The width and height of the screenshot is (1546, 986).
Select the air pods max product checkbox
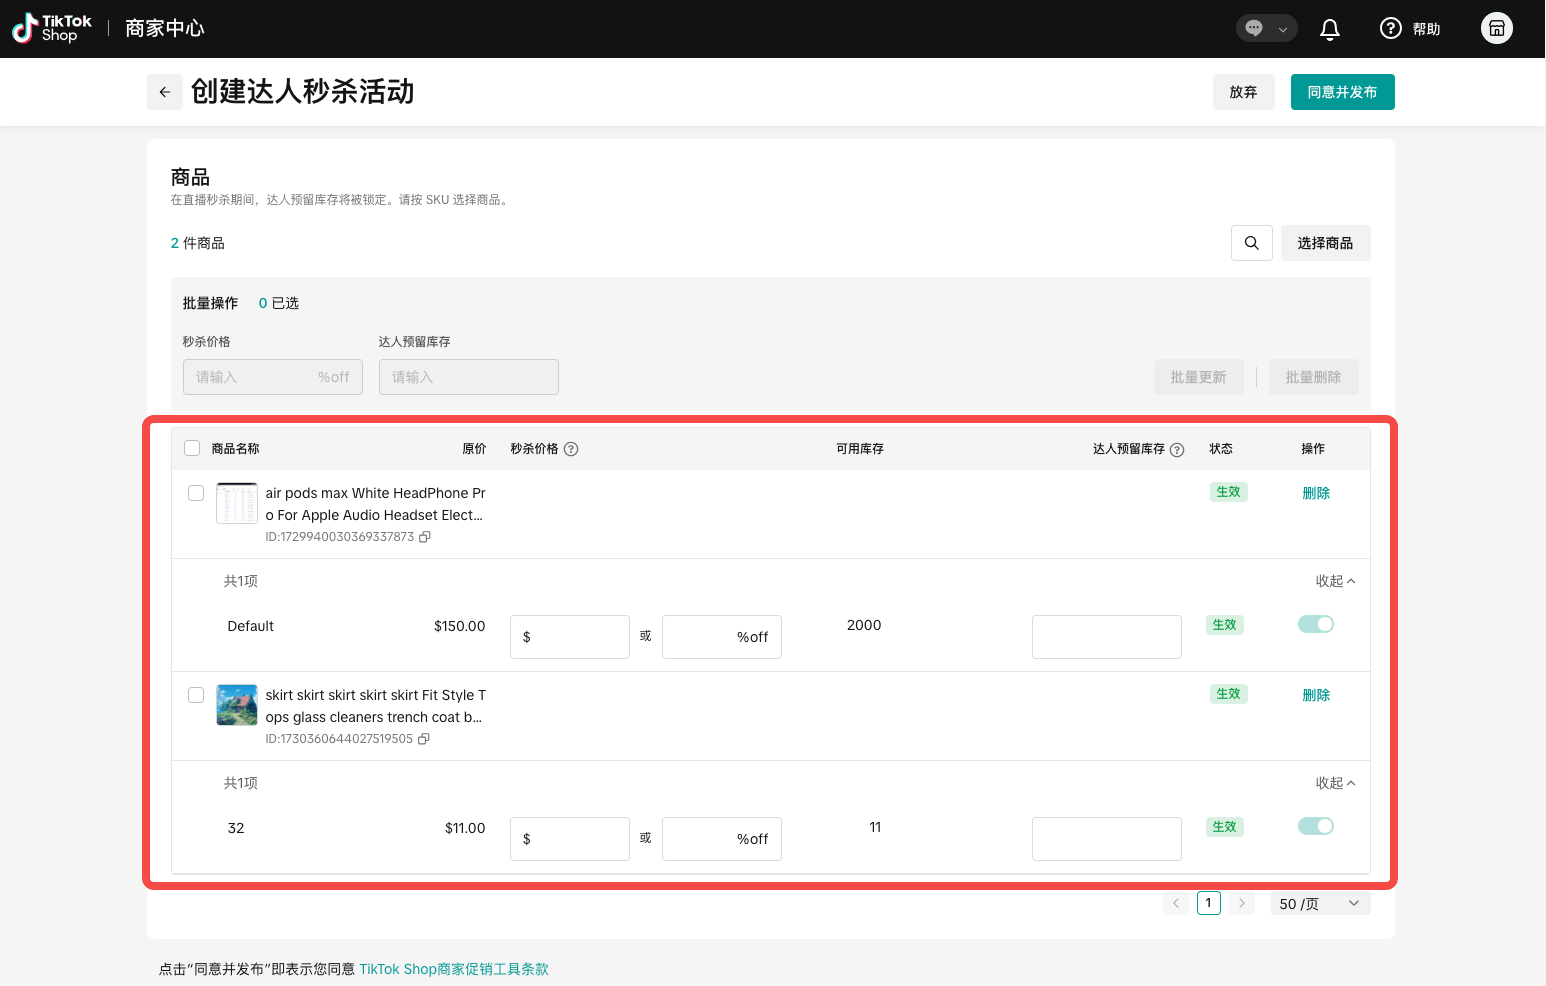coord(196,493)
